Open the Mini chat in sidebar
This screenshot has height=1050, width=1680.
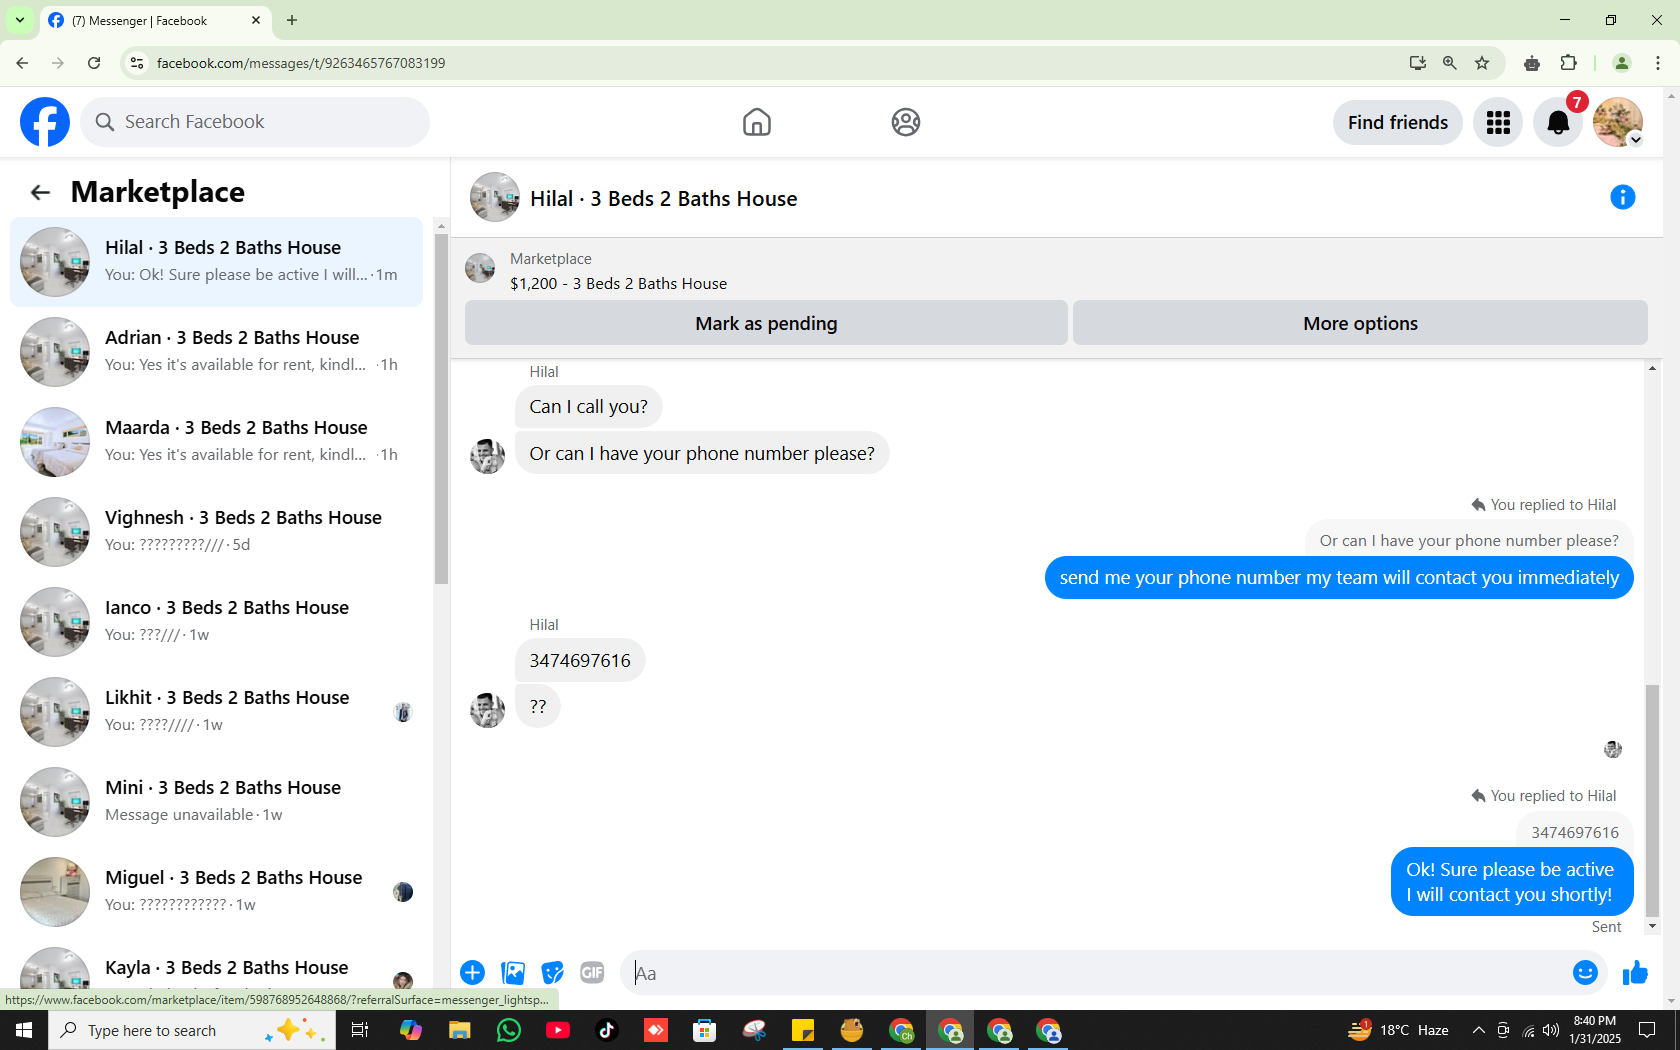point(216,802)
